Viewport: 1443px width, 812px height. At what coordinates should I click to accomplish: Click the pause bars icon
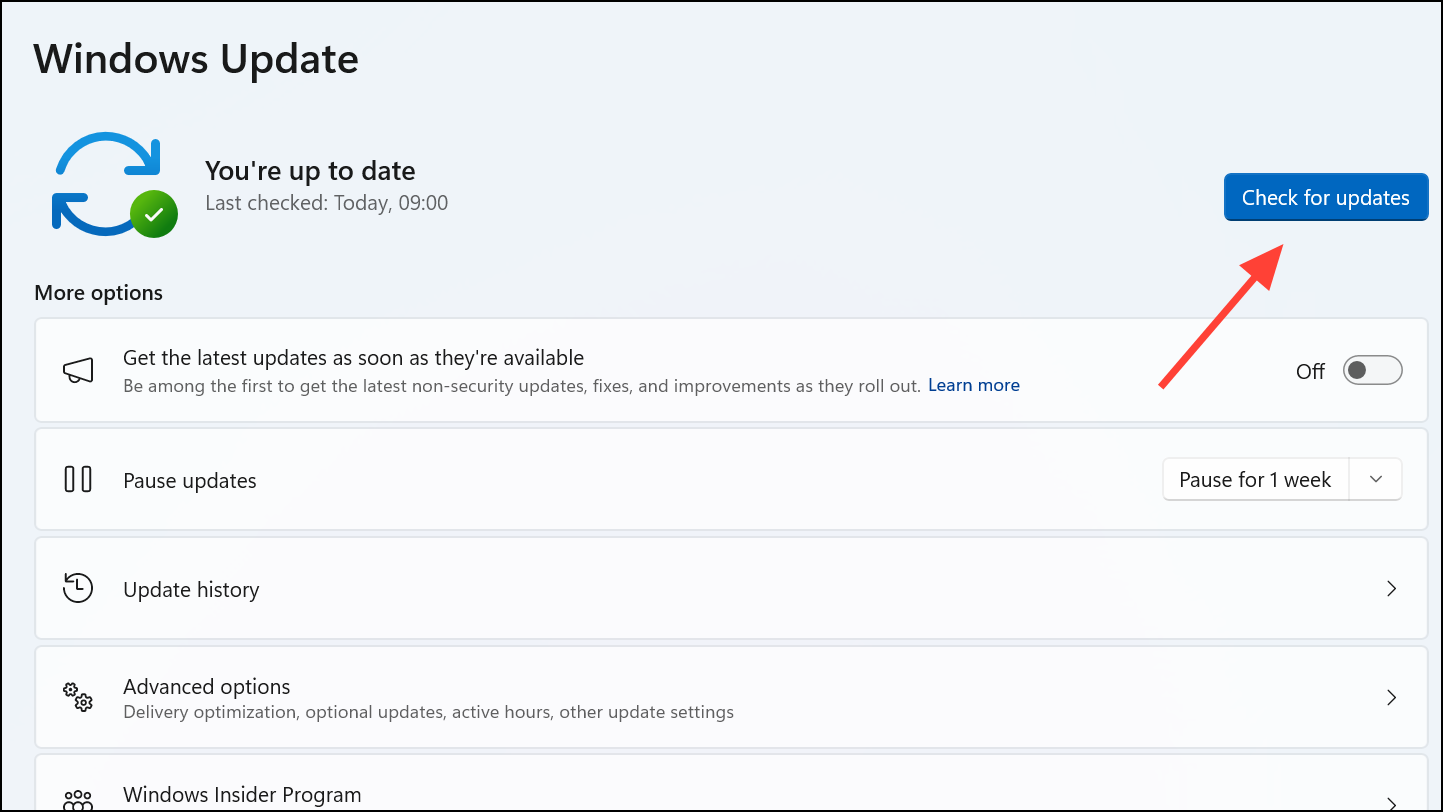pos(78,480)
